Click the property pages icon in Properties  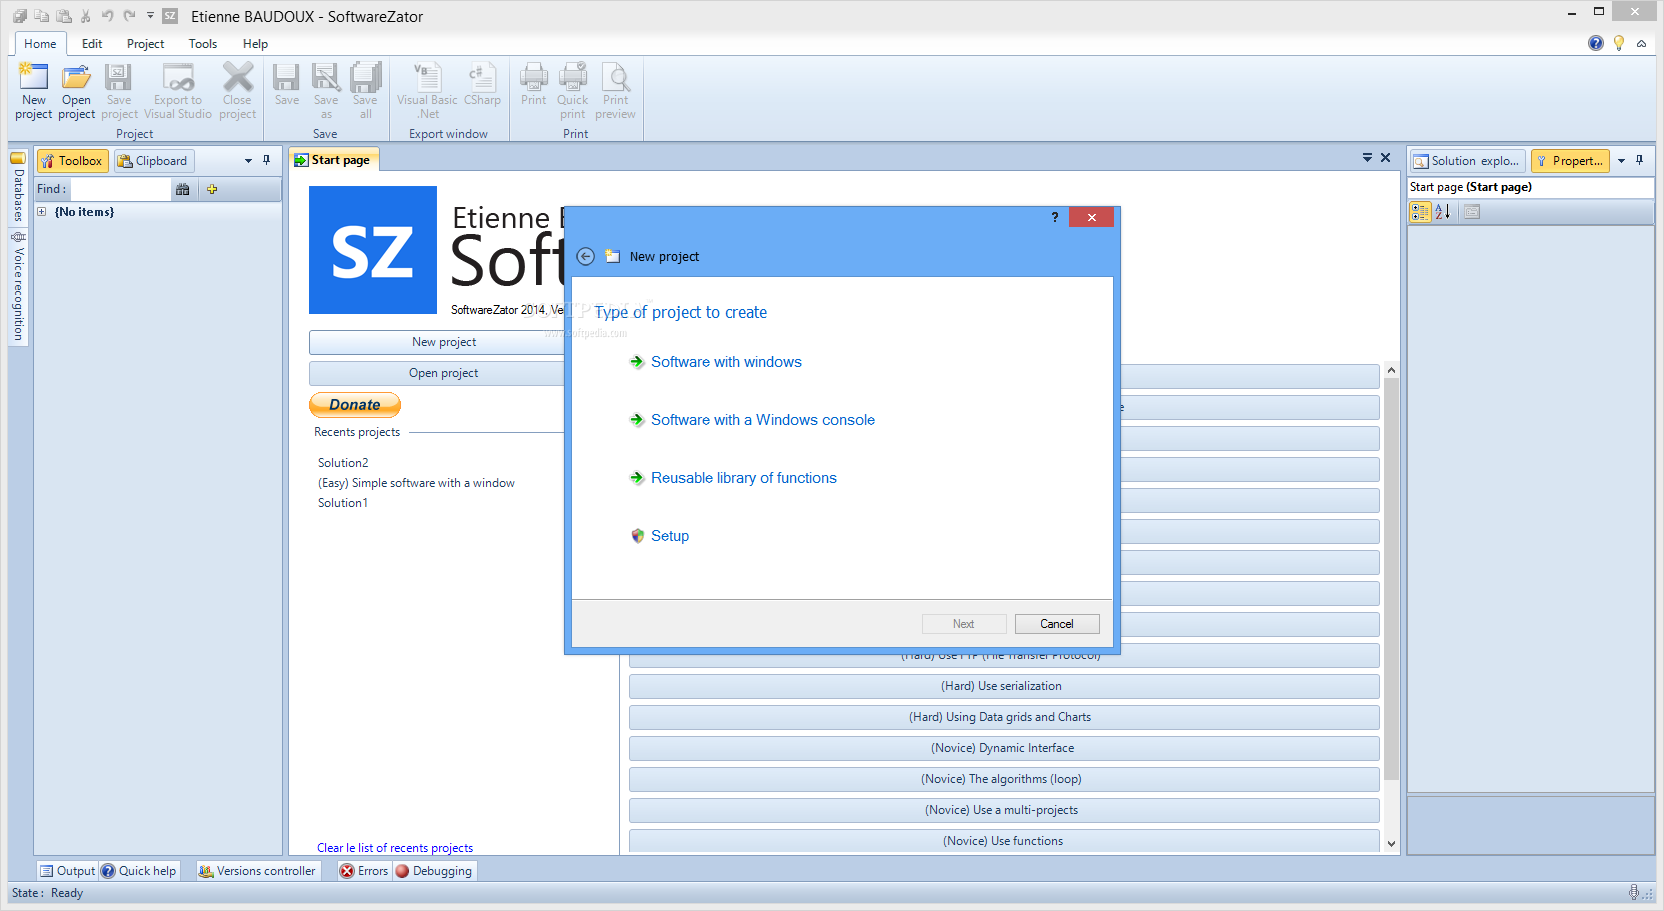1472,211
